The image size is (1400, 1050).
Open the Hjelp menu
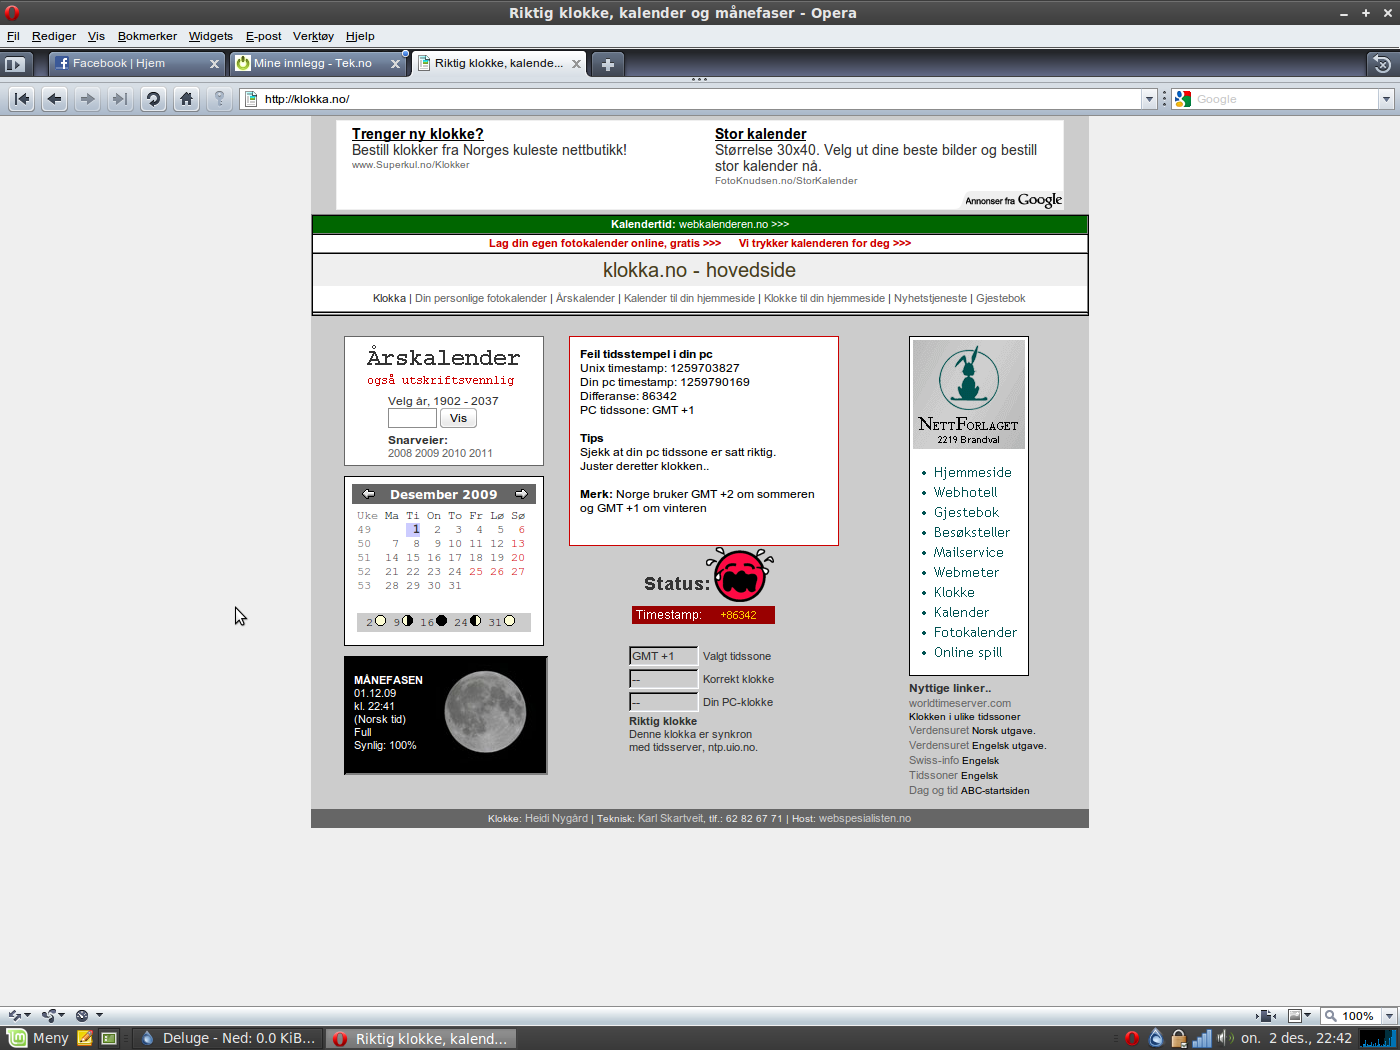click(x=360, y=36)
